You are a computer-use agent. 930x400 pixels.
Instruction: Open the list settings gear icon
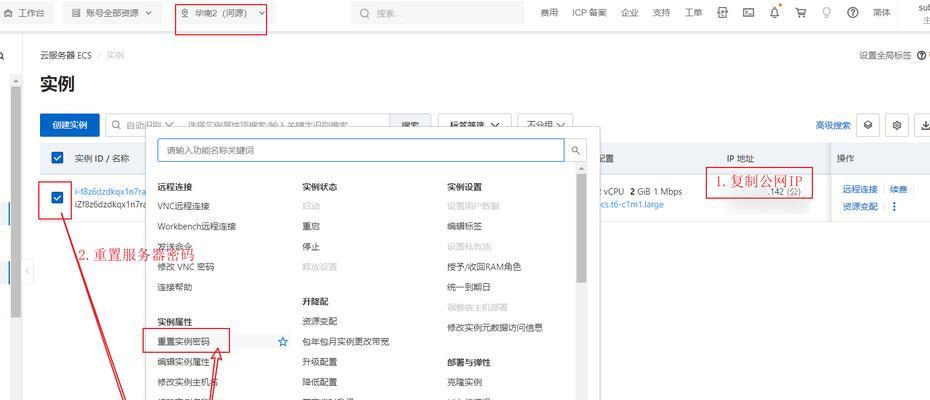[897, 125]
